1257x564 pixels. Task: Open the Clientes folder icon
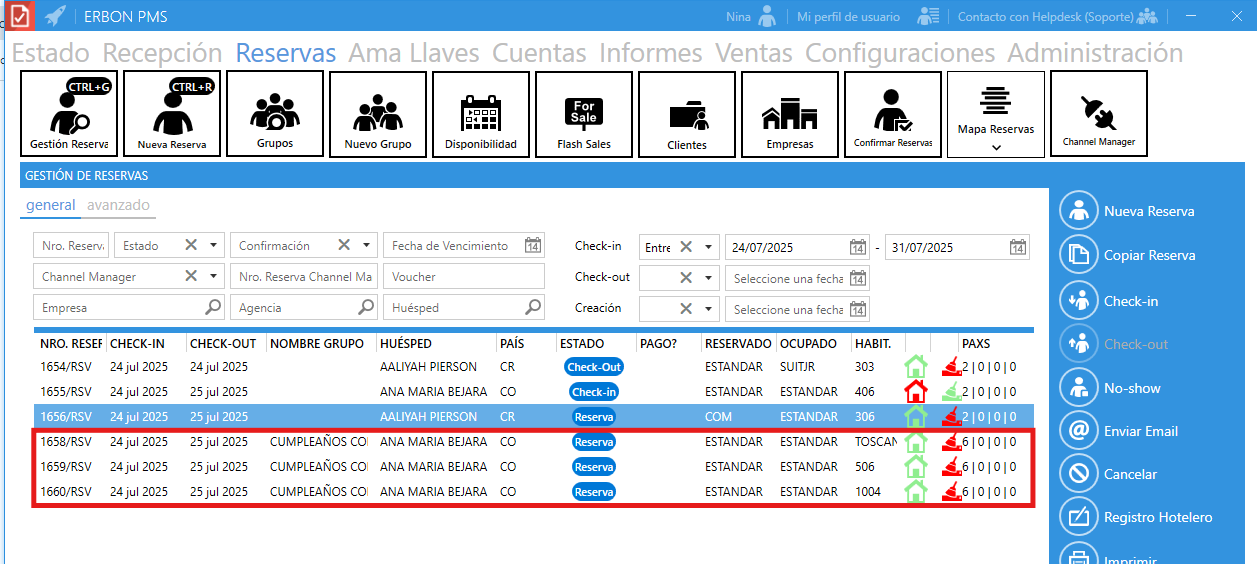pyautogui.click(x=687, y=114)
